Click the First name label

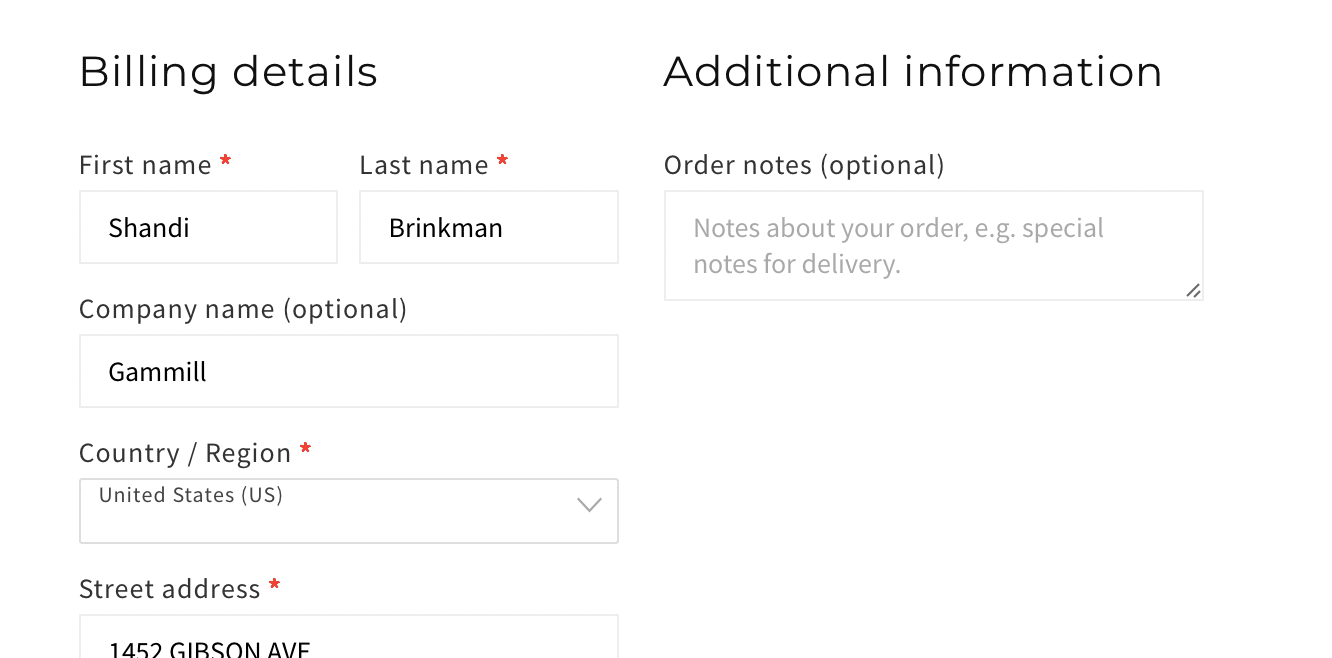(x=145, y=165)
